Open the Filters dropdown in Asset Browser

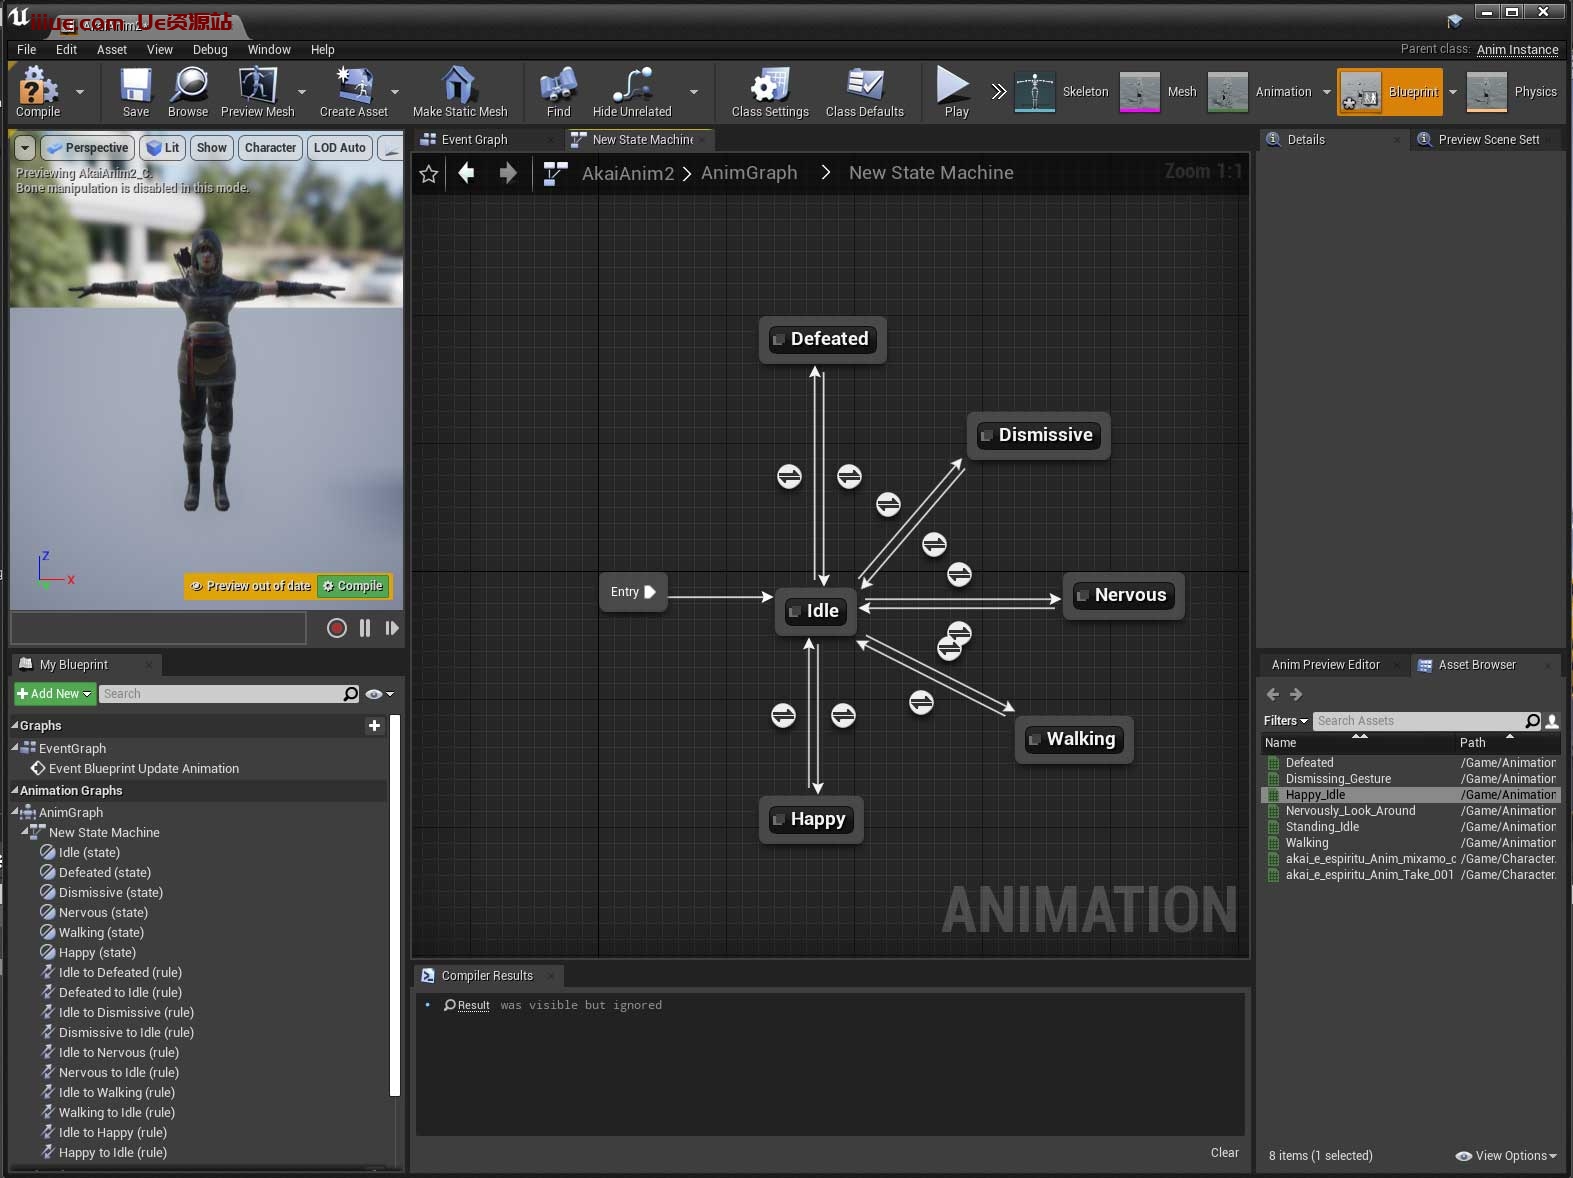tap(1285, 721)
